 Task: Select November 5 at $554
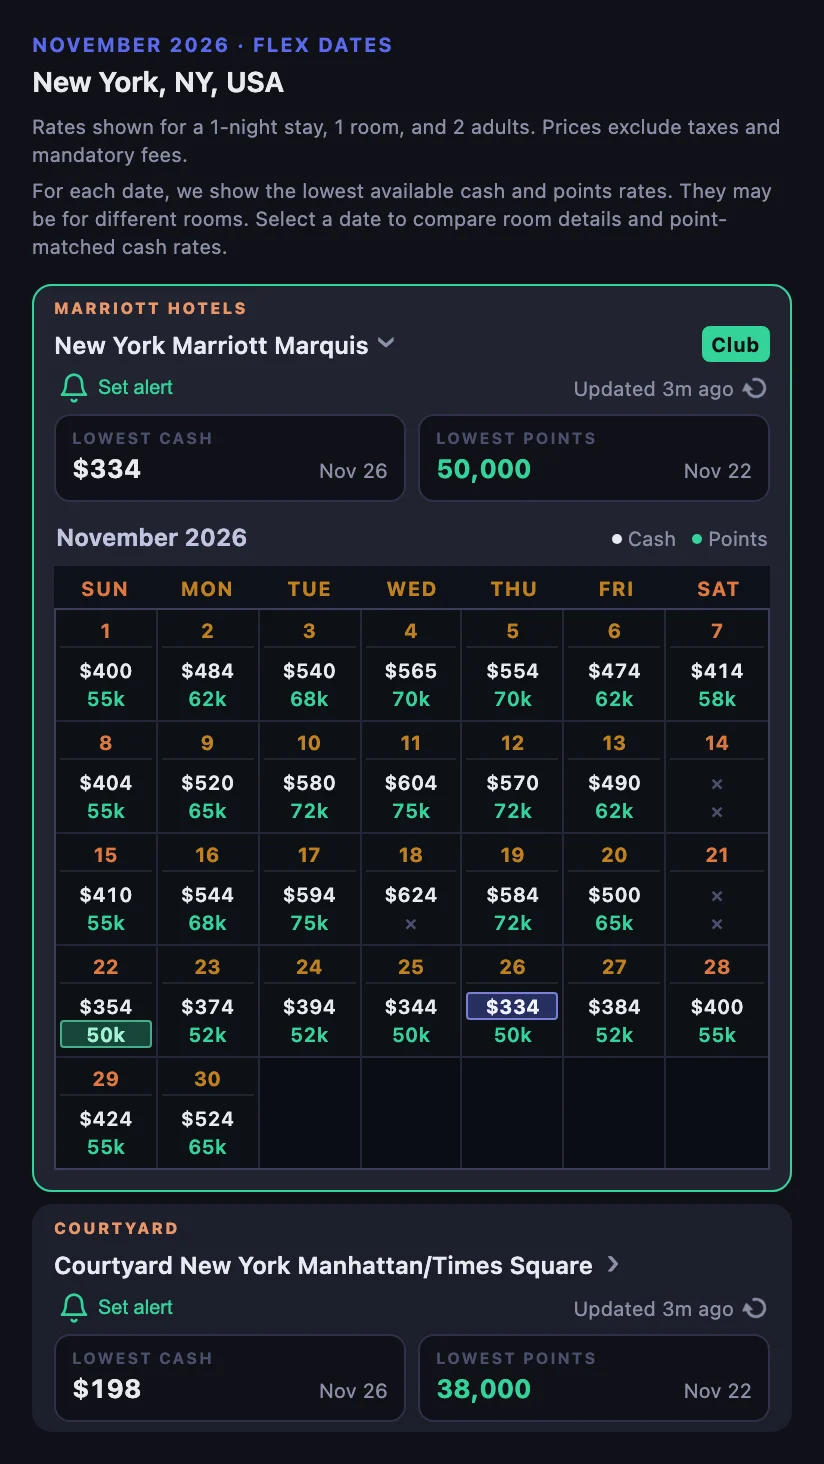pos(513,665)
